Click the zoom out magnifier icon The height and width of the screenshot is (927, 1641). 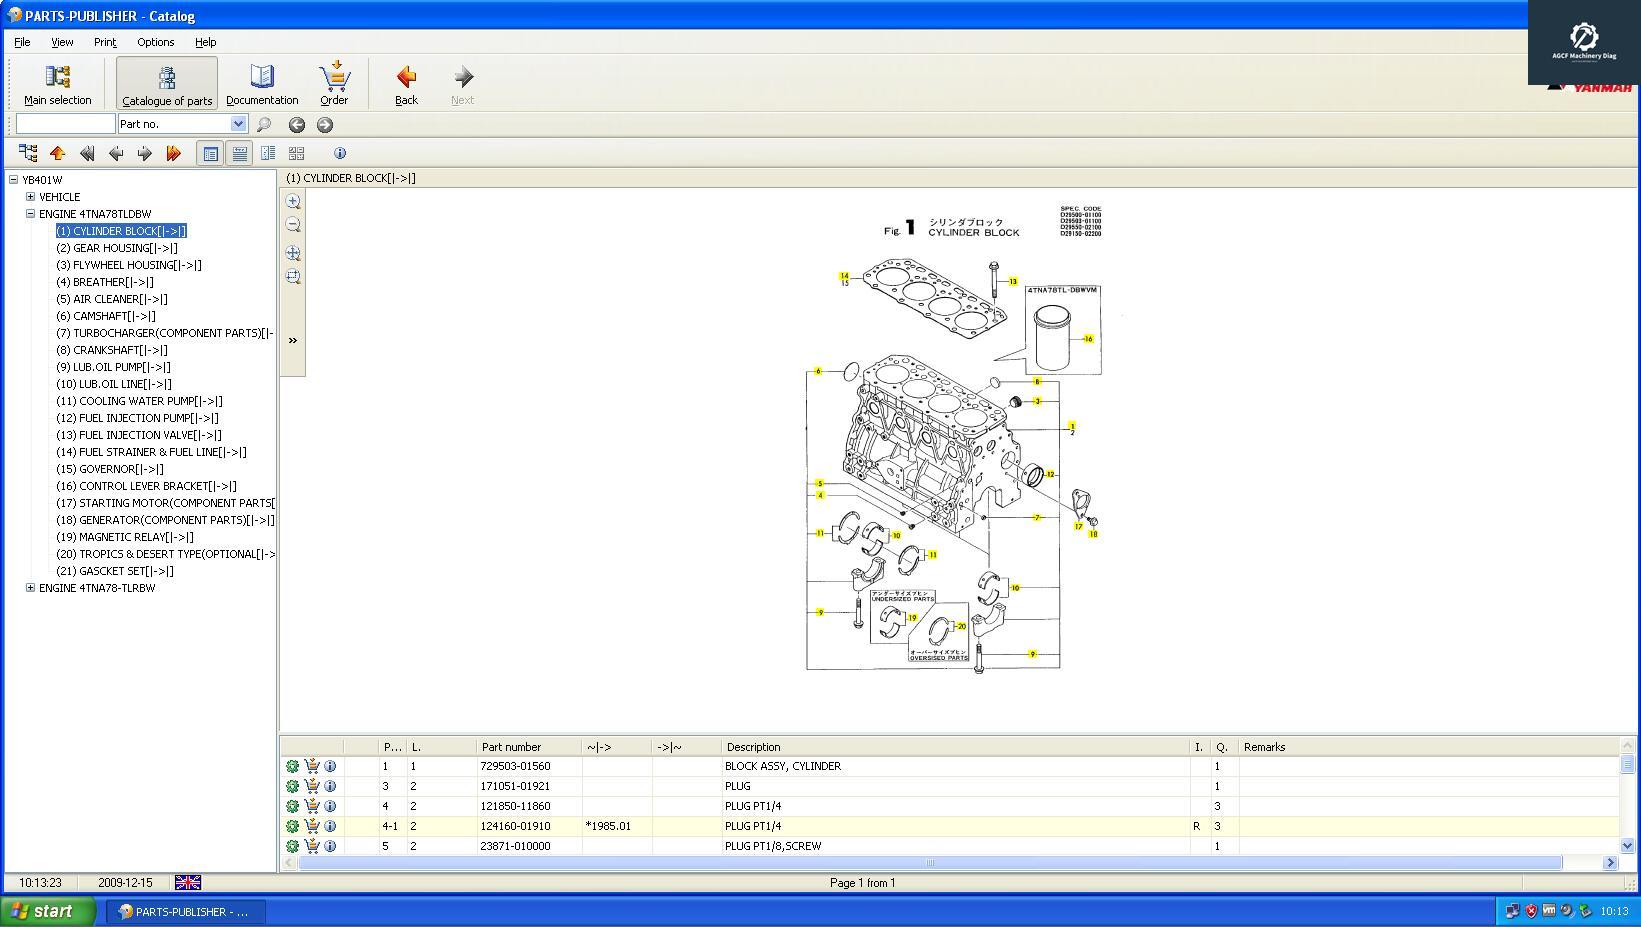(293, 225)
